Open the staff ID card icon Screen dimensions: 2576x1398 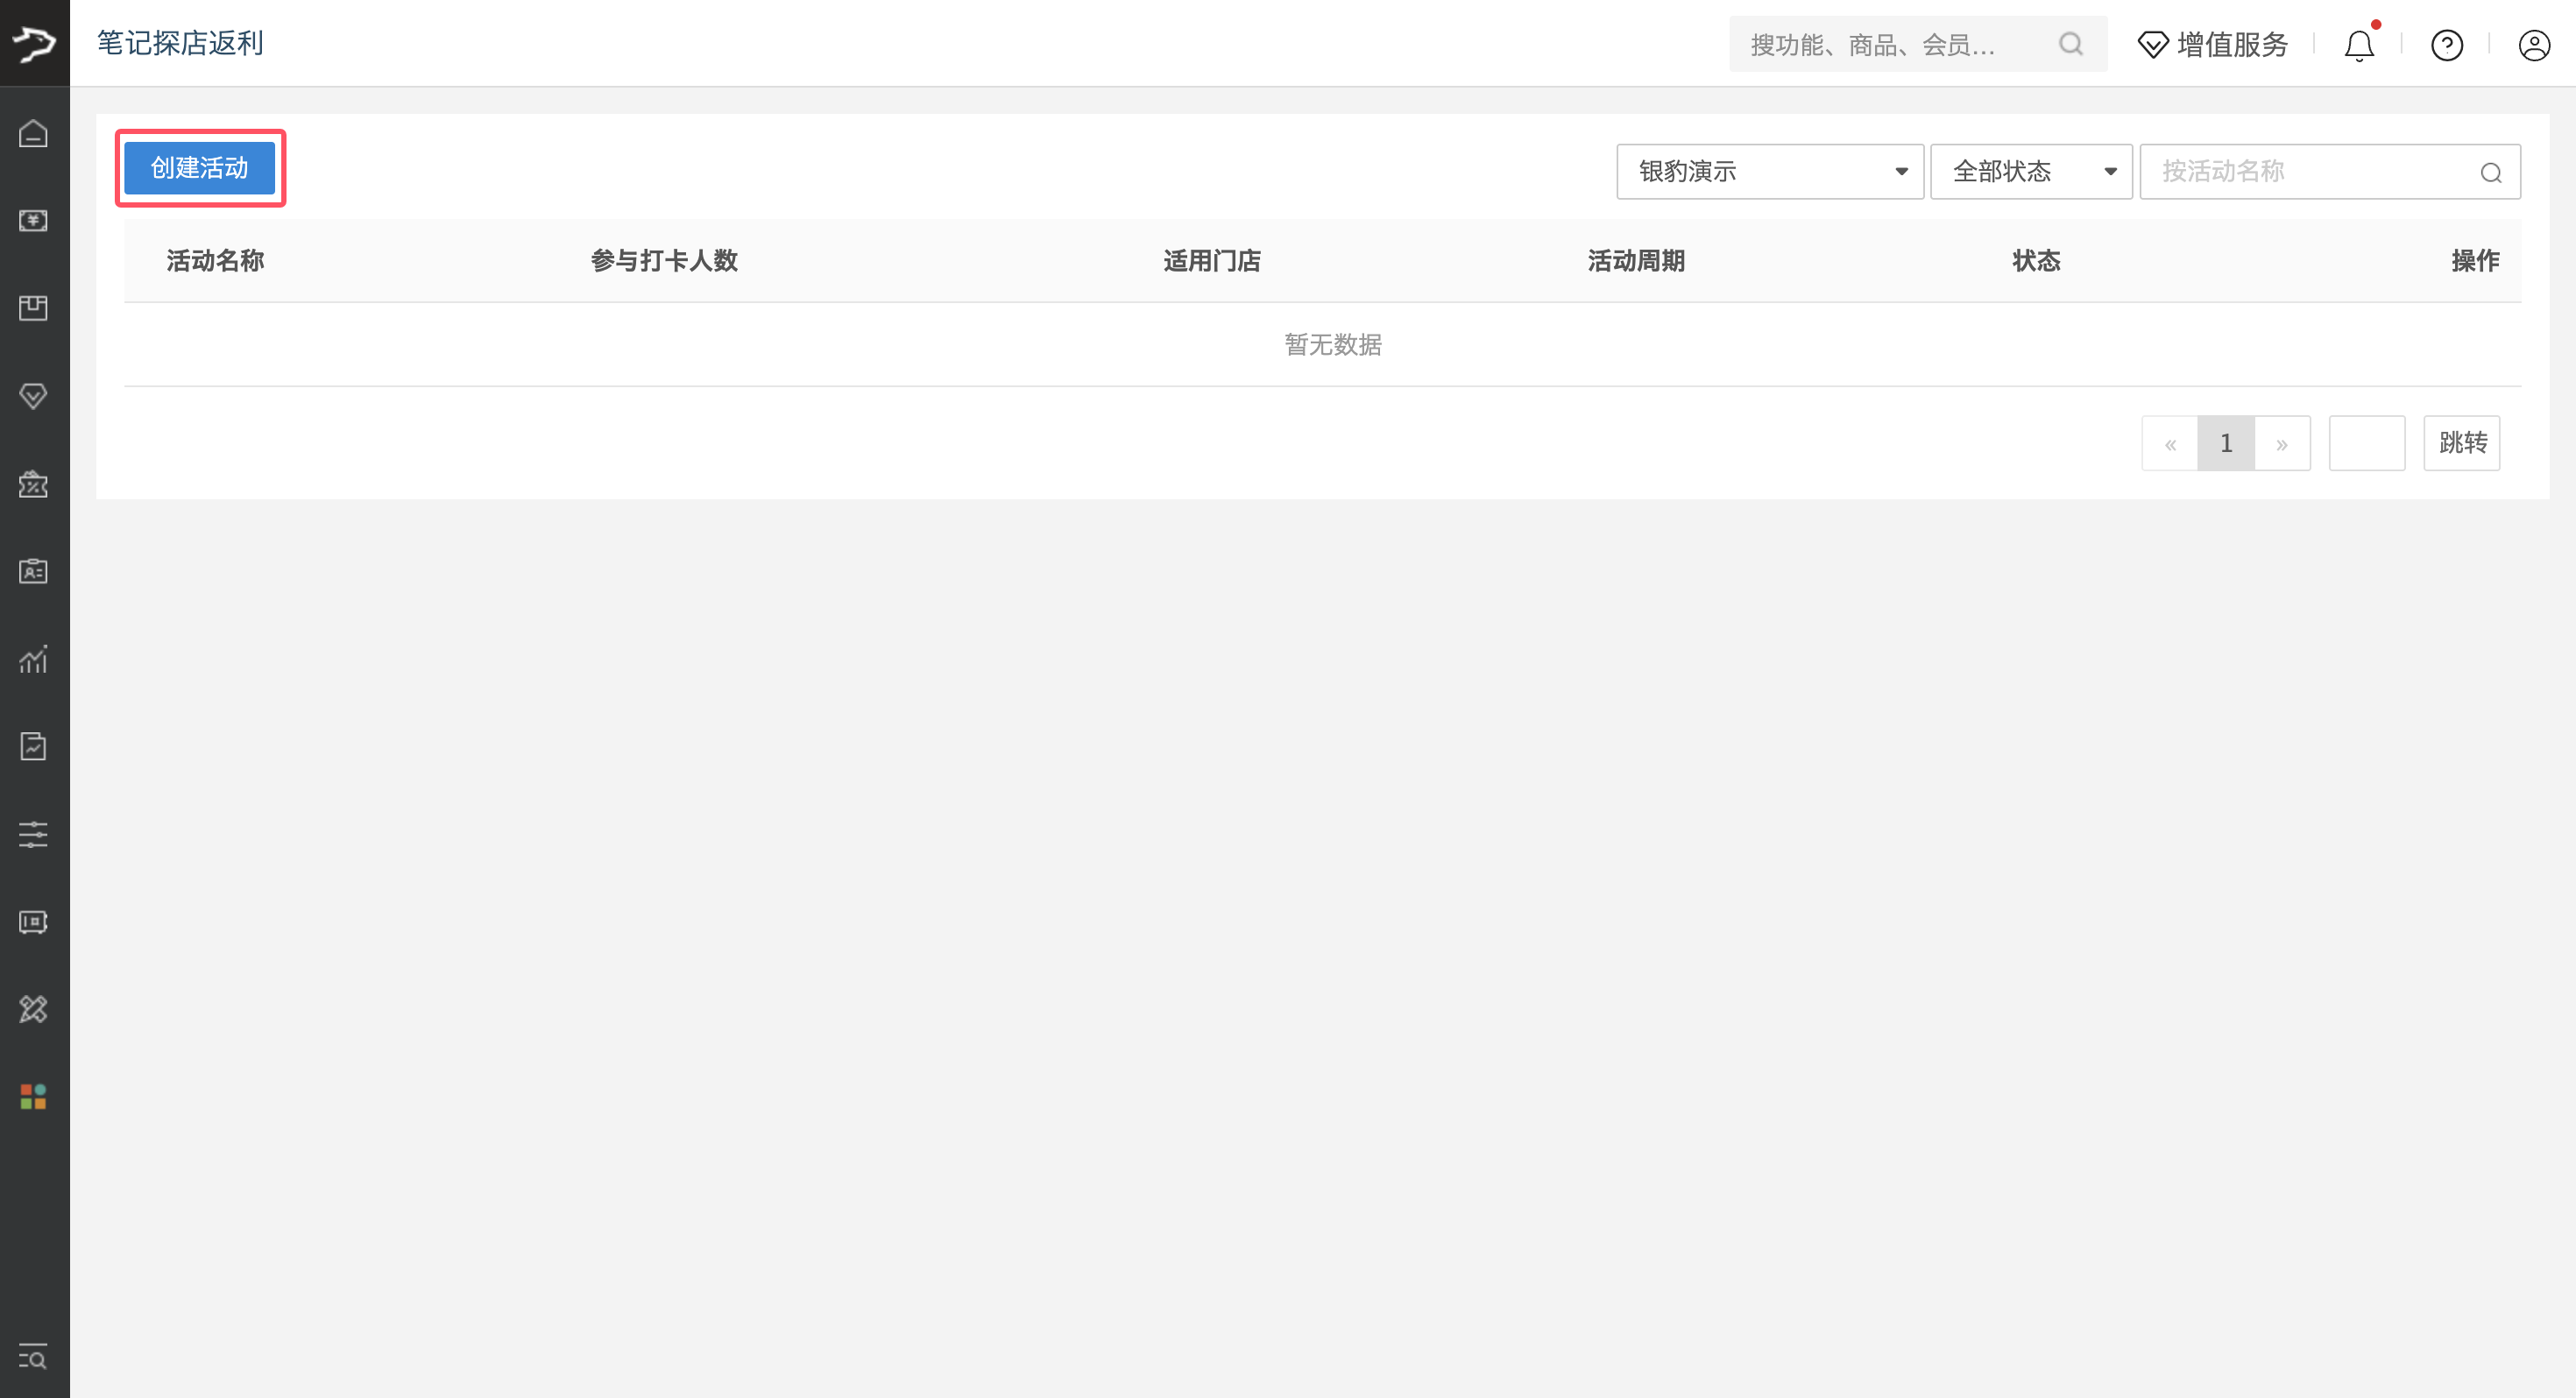pos(33,571)
